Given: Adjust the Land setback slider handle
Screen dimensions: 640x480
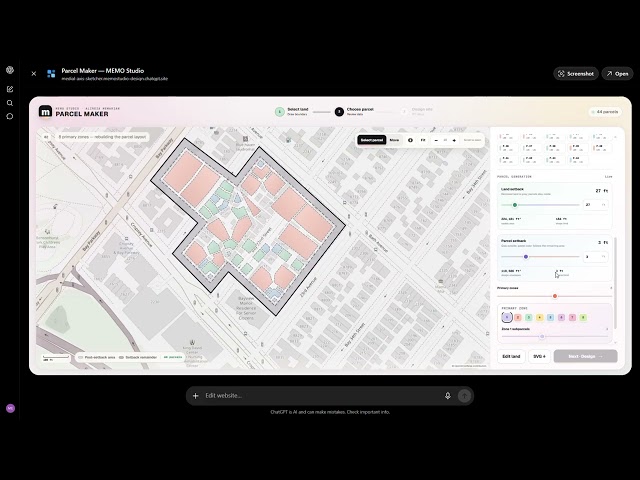Looking at the screenshot, I should (x=515, y=205).
